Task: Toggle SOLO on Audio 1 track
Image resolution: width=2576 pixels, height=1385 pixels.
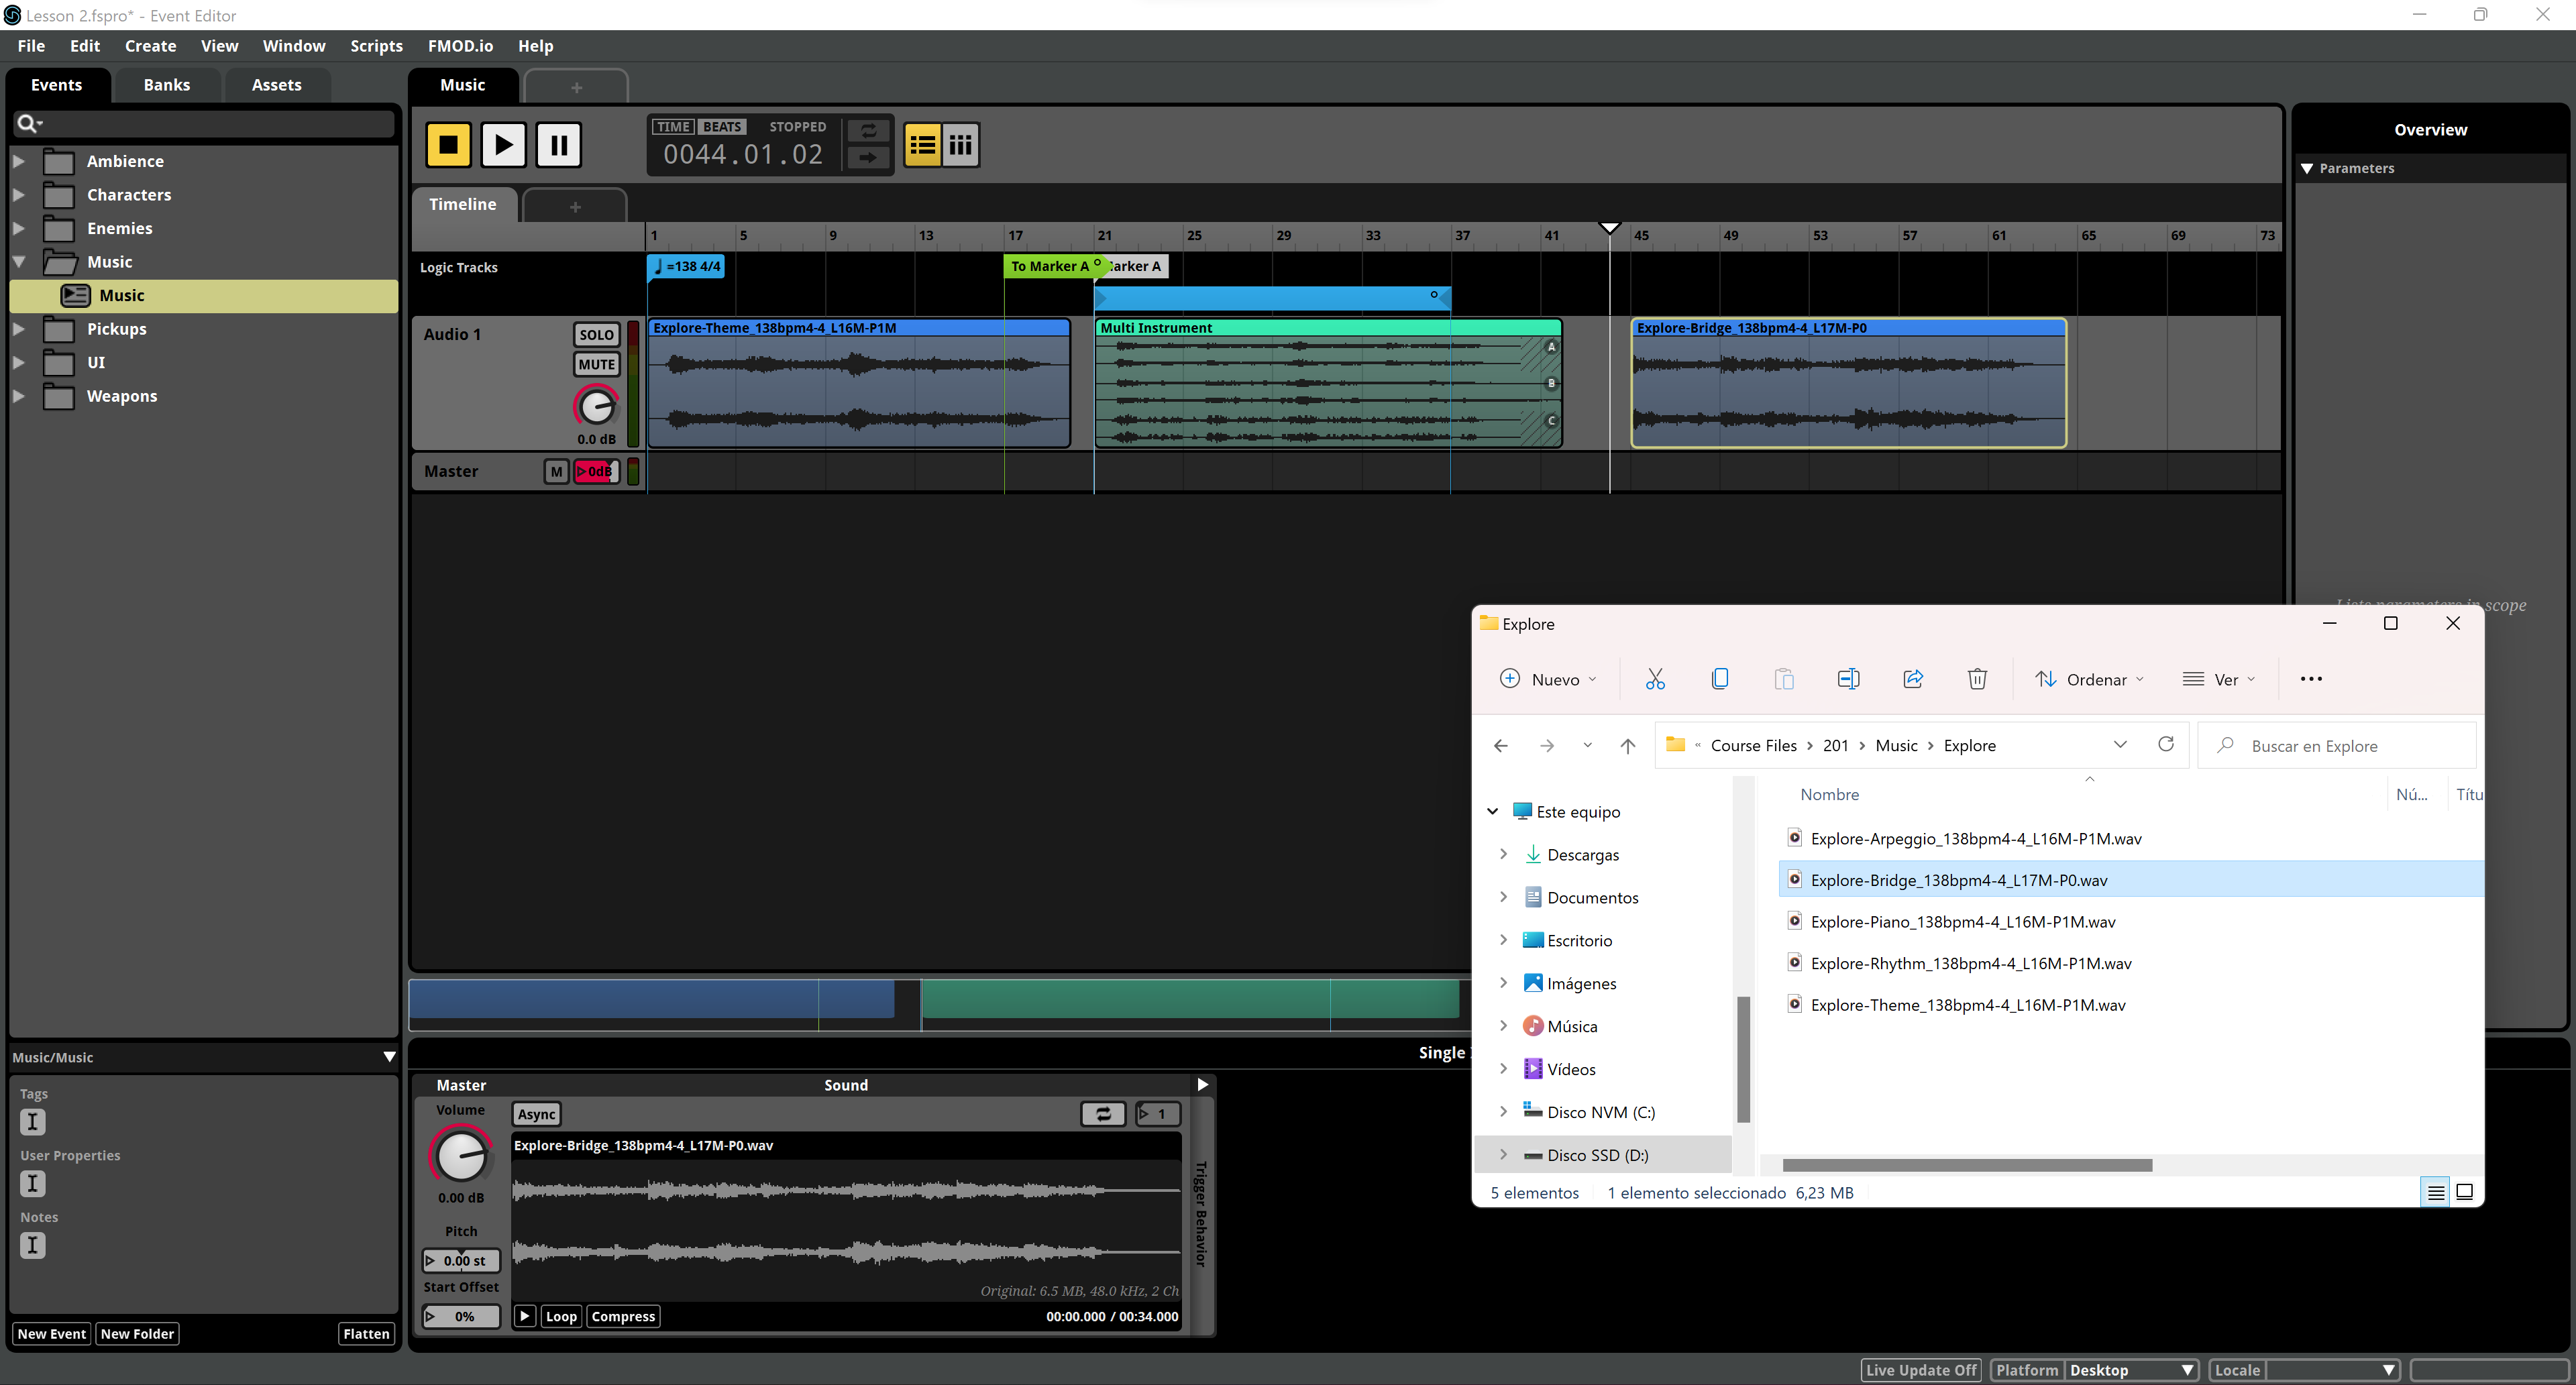Action: [x=596, y=335]
